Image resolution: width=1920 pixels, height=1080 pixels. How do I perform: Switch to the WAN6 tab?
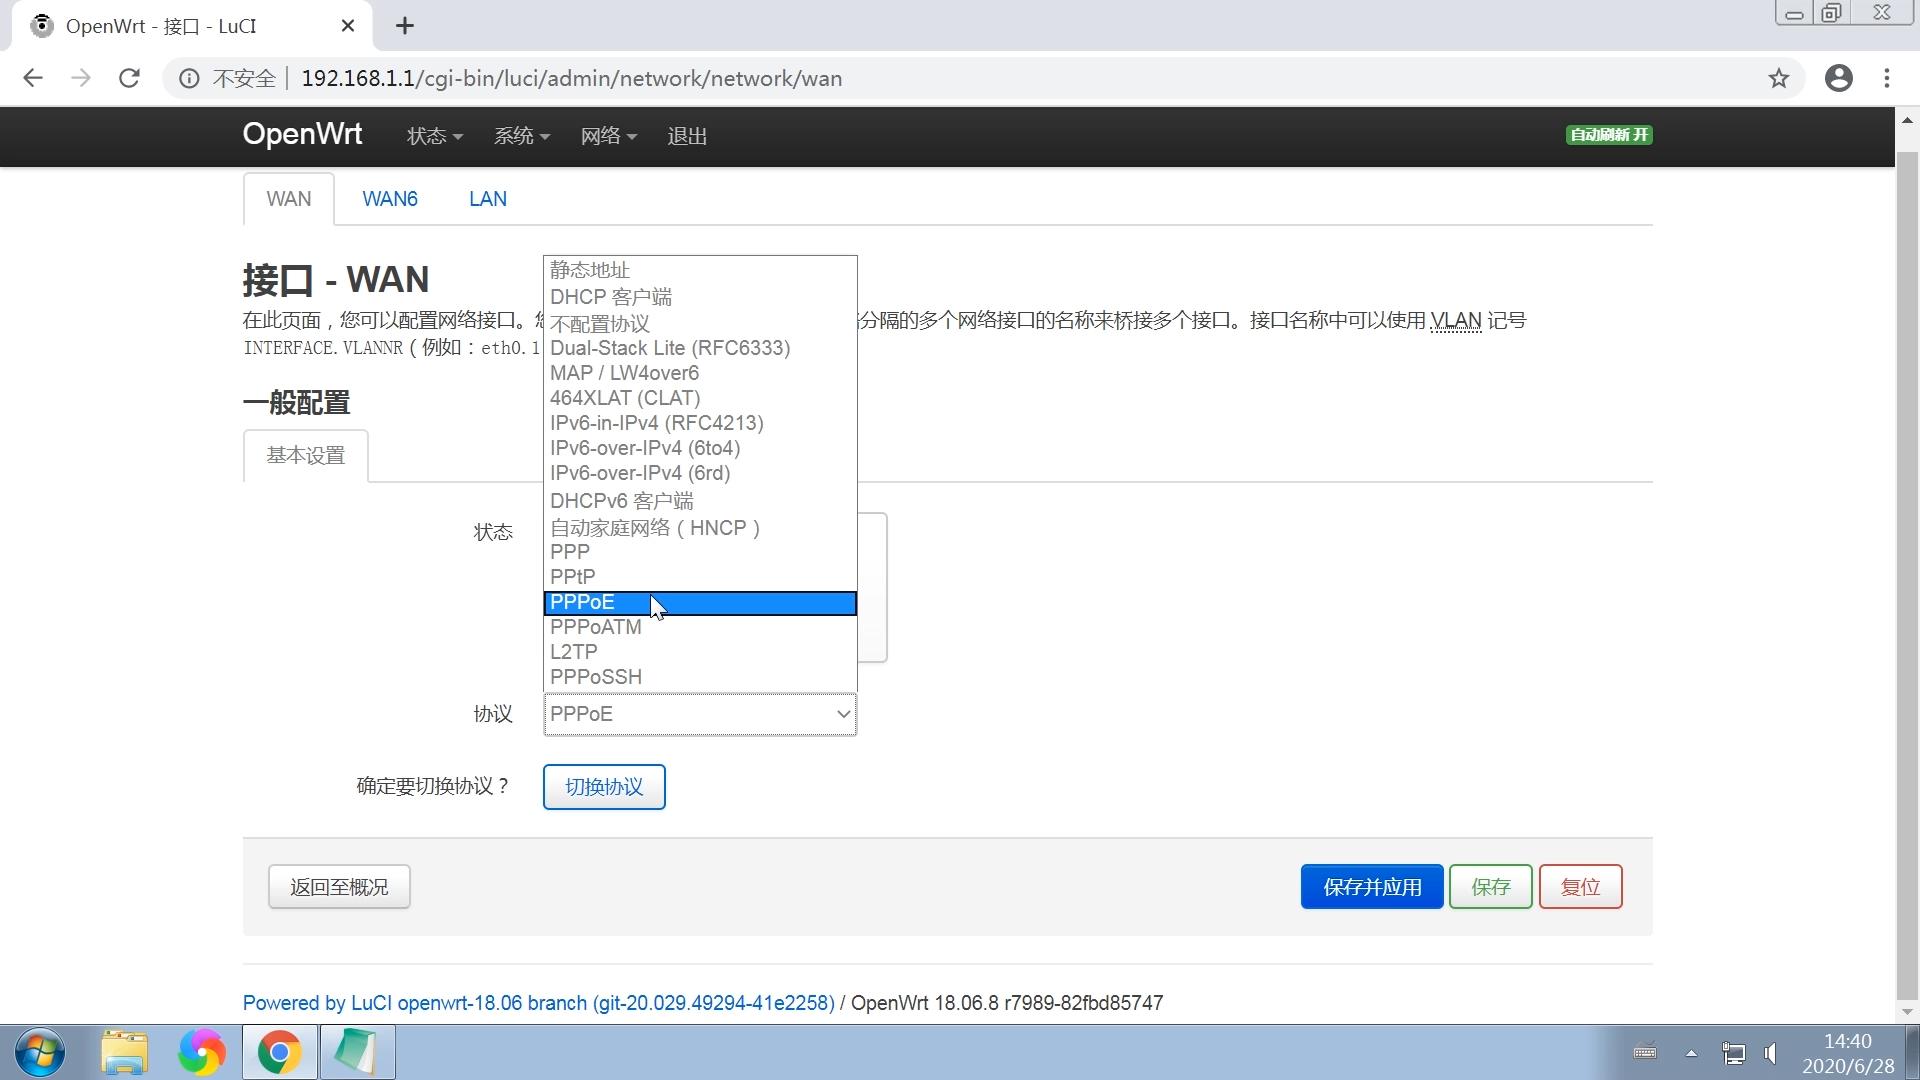[390, 198]
